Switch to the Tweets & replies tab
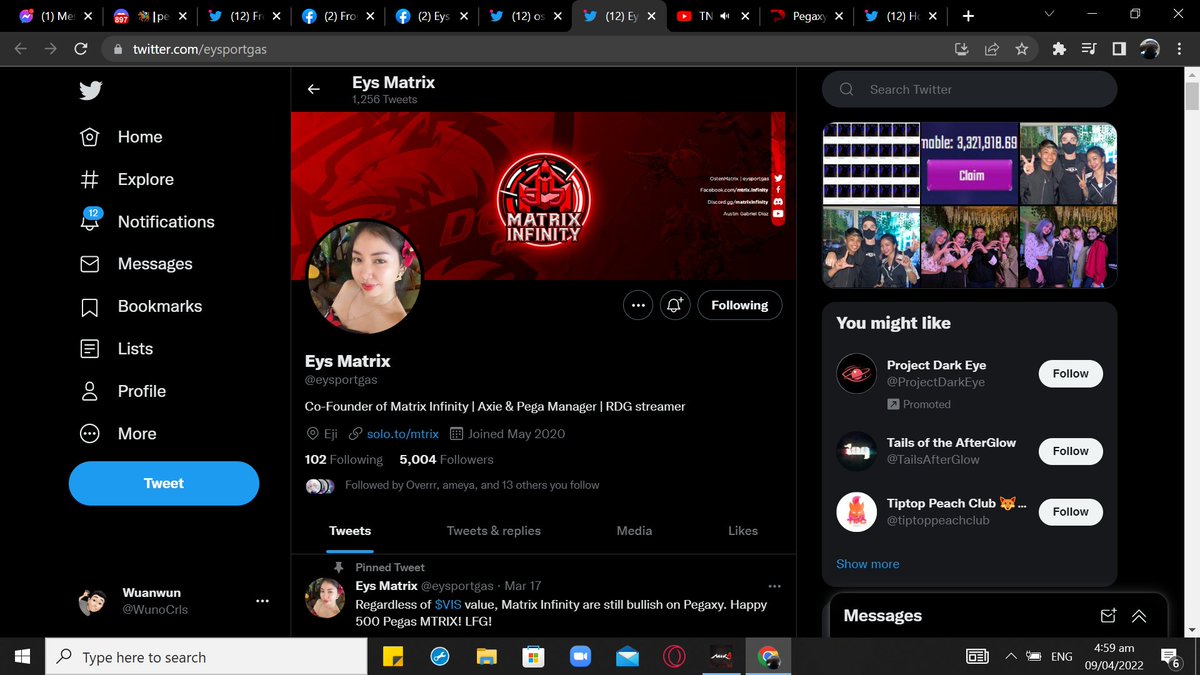 point(494,531)
